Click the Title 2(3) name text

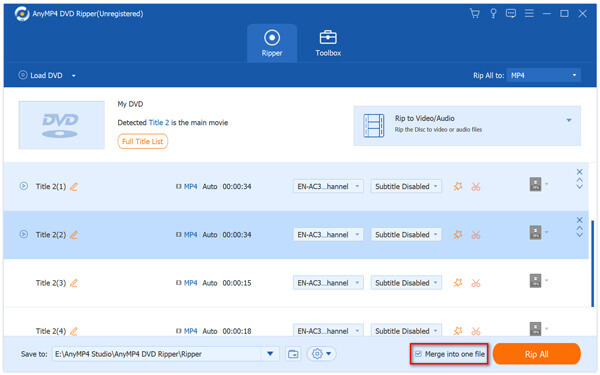(x=51, y=283)
